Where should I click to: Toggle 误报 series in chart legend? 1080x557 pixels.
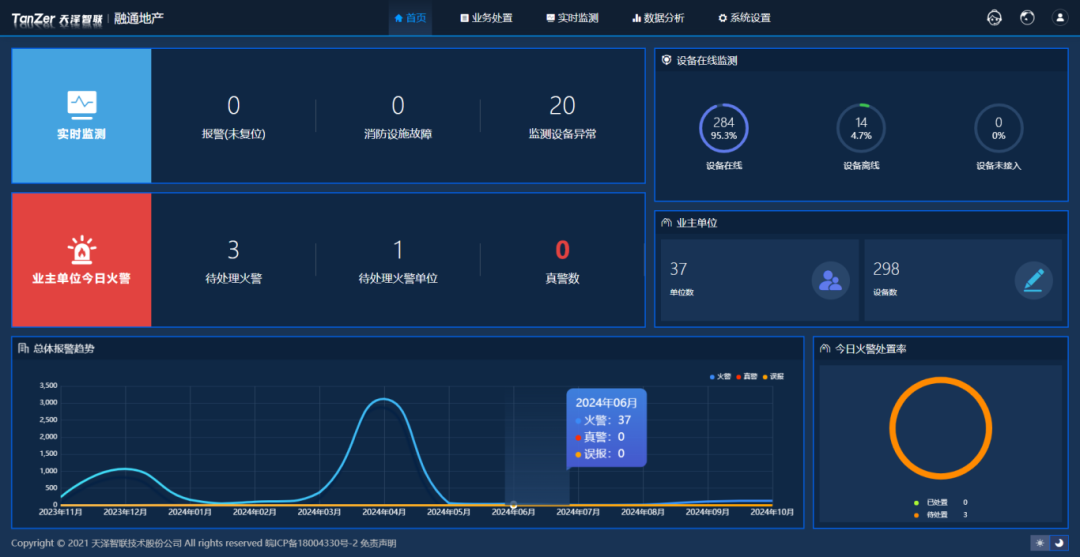pyautogui.click(x=774, y=376)
